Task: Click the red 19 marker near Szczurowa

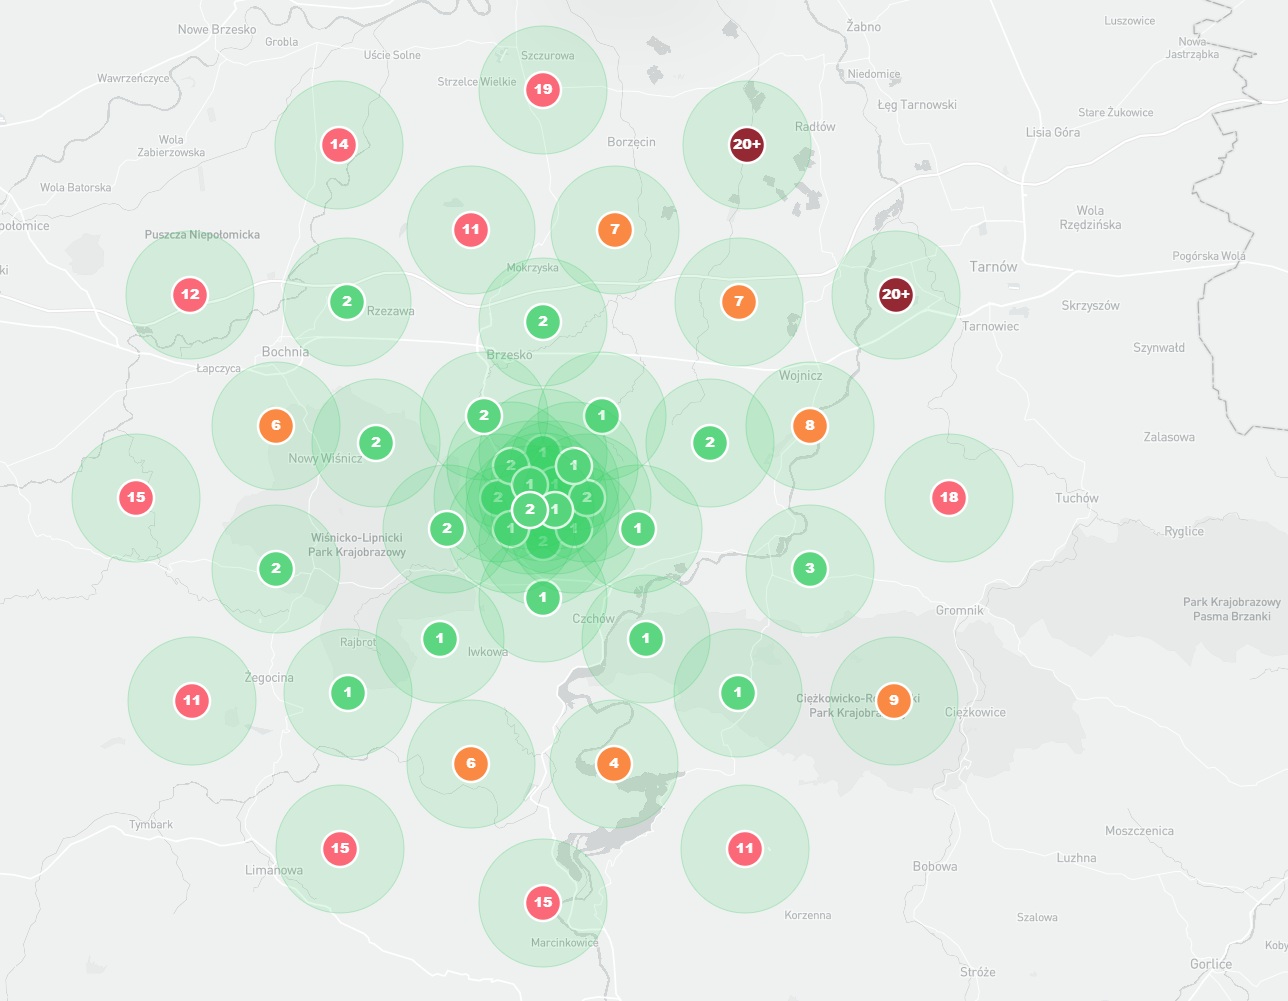Action: click(543, 90)
